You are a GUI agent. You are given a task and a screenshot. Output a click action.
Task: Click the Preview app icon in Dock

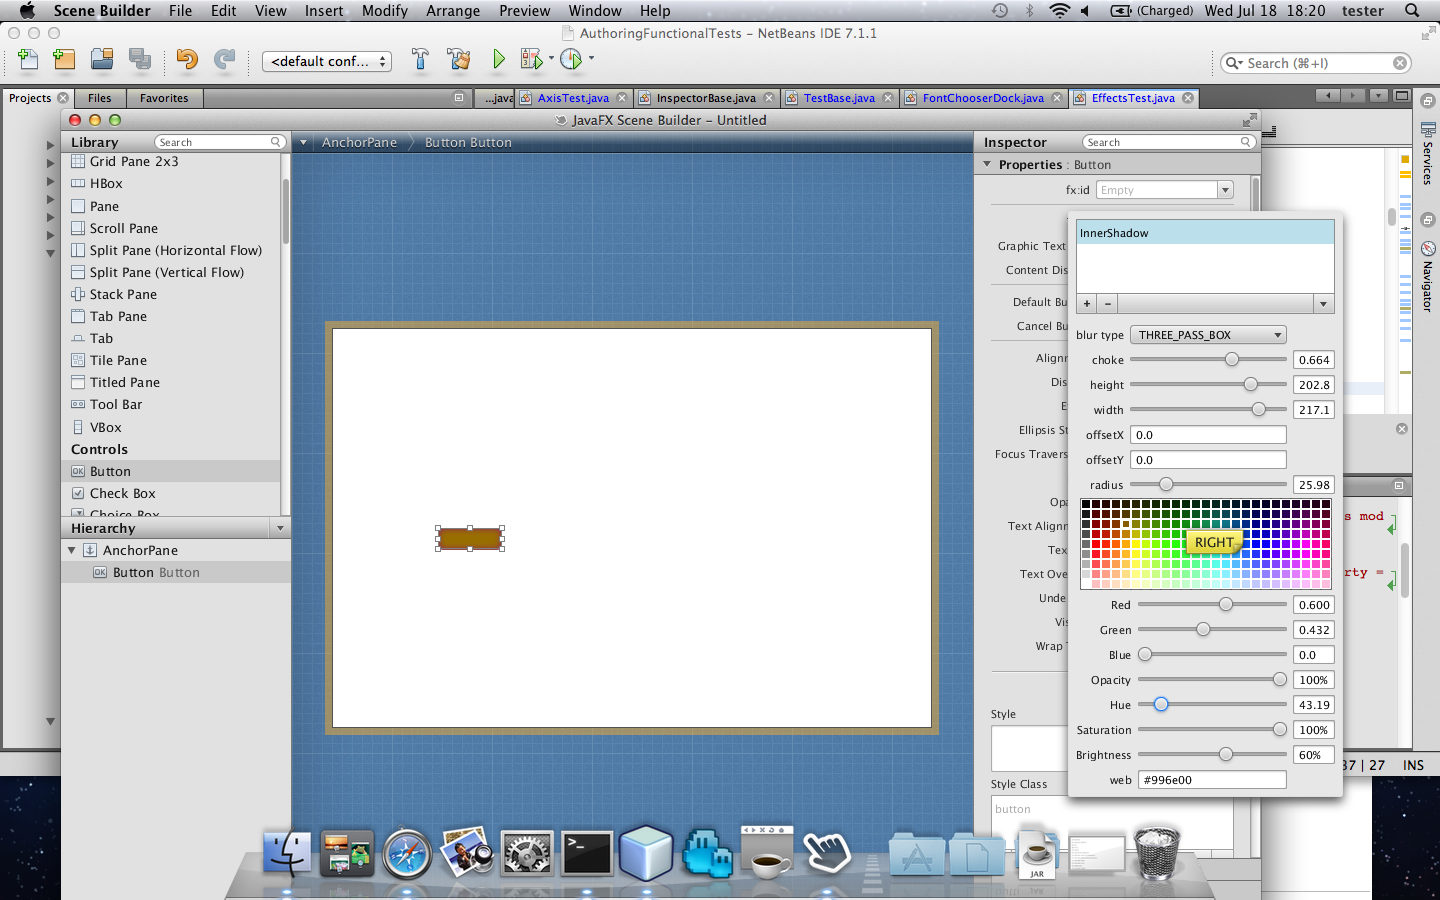click(467, 853)
